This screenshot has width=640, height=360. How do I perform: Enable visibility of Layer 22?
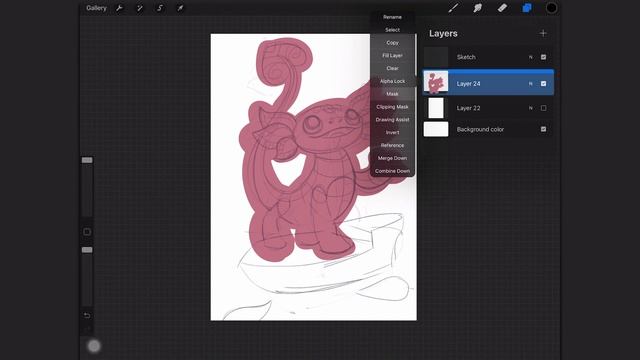point(543,108)
